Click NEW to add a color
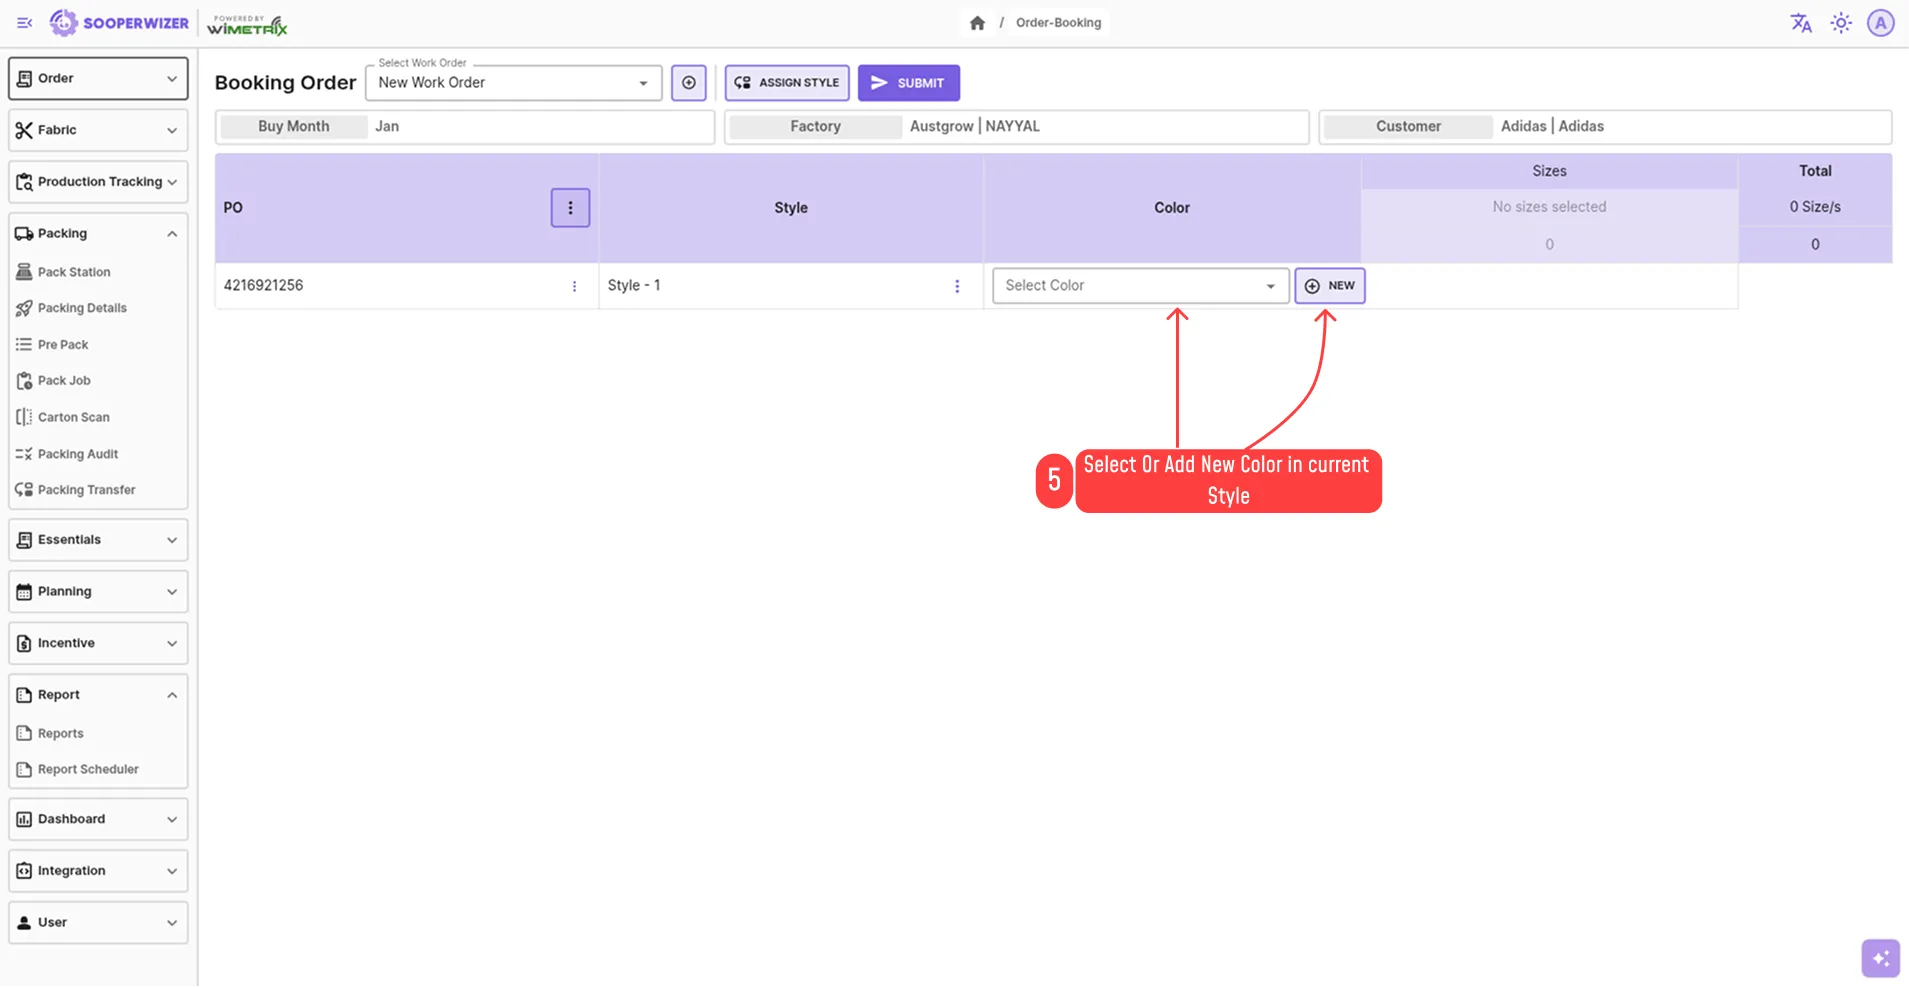This screenshot has width=1909, height=987. (x=1330, y=285)
